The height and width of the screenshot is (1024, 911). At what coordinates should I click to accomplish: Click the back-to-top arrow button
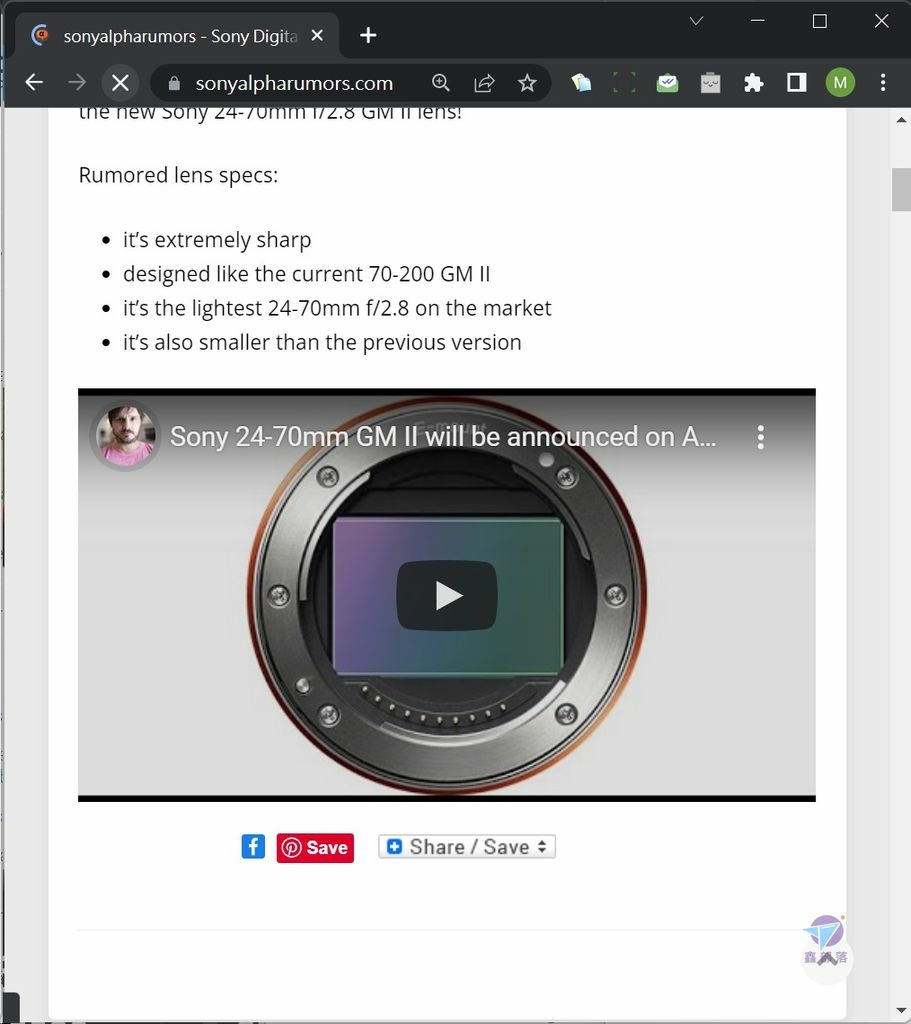827,959
